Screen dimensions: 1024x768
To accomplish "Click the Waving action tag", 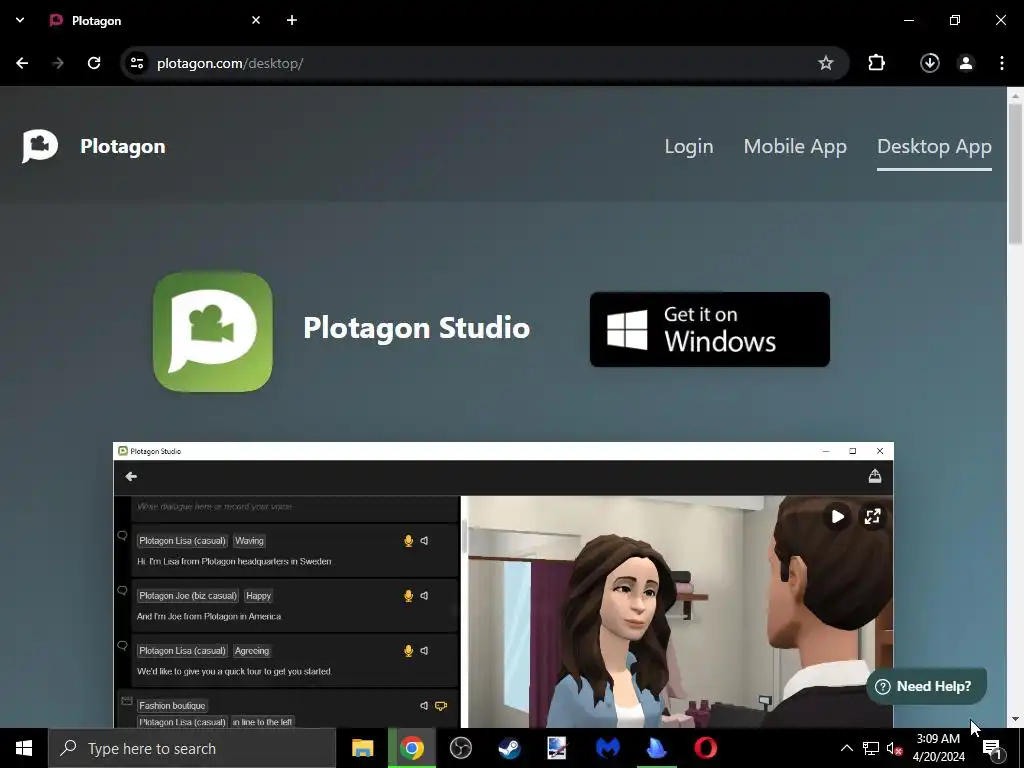I will 249,541.
